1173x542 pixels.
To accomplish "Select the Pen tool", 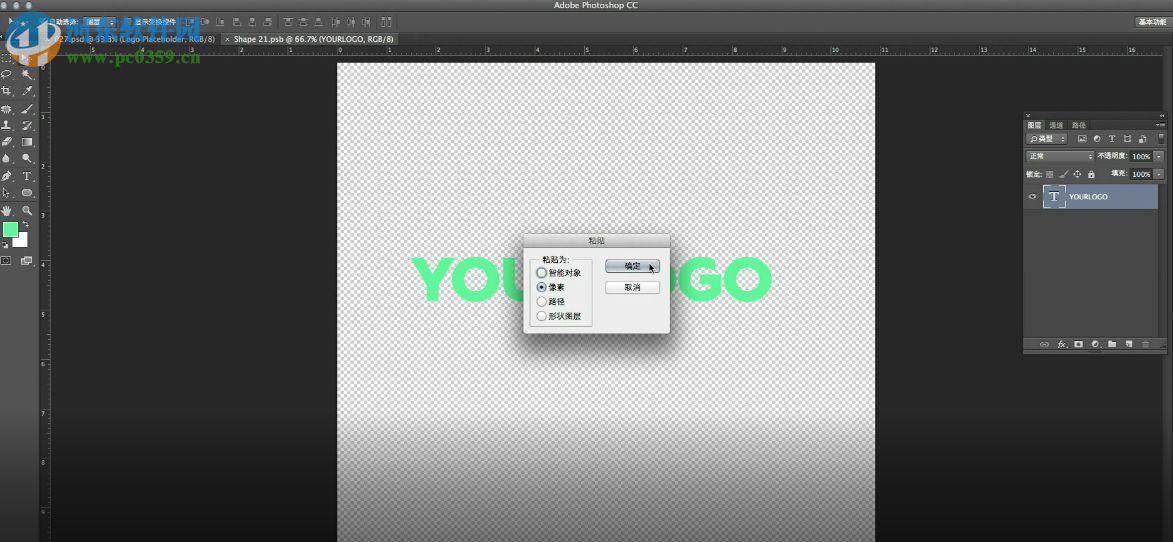I will pyautogui.click(x=7, y=176).
